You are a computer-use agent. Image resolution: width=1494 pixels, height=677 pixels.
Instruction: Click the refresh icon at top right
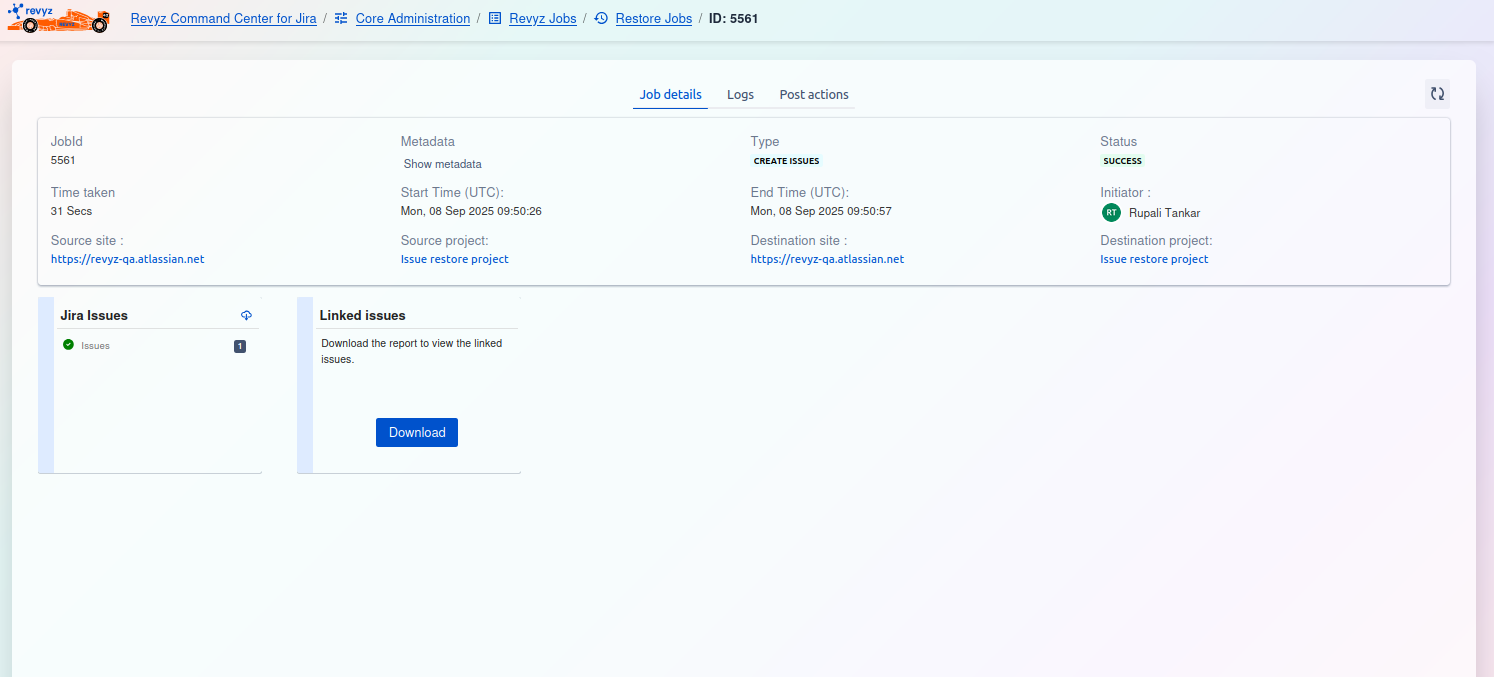click(x=1437, y=94)
